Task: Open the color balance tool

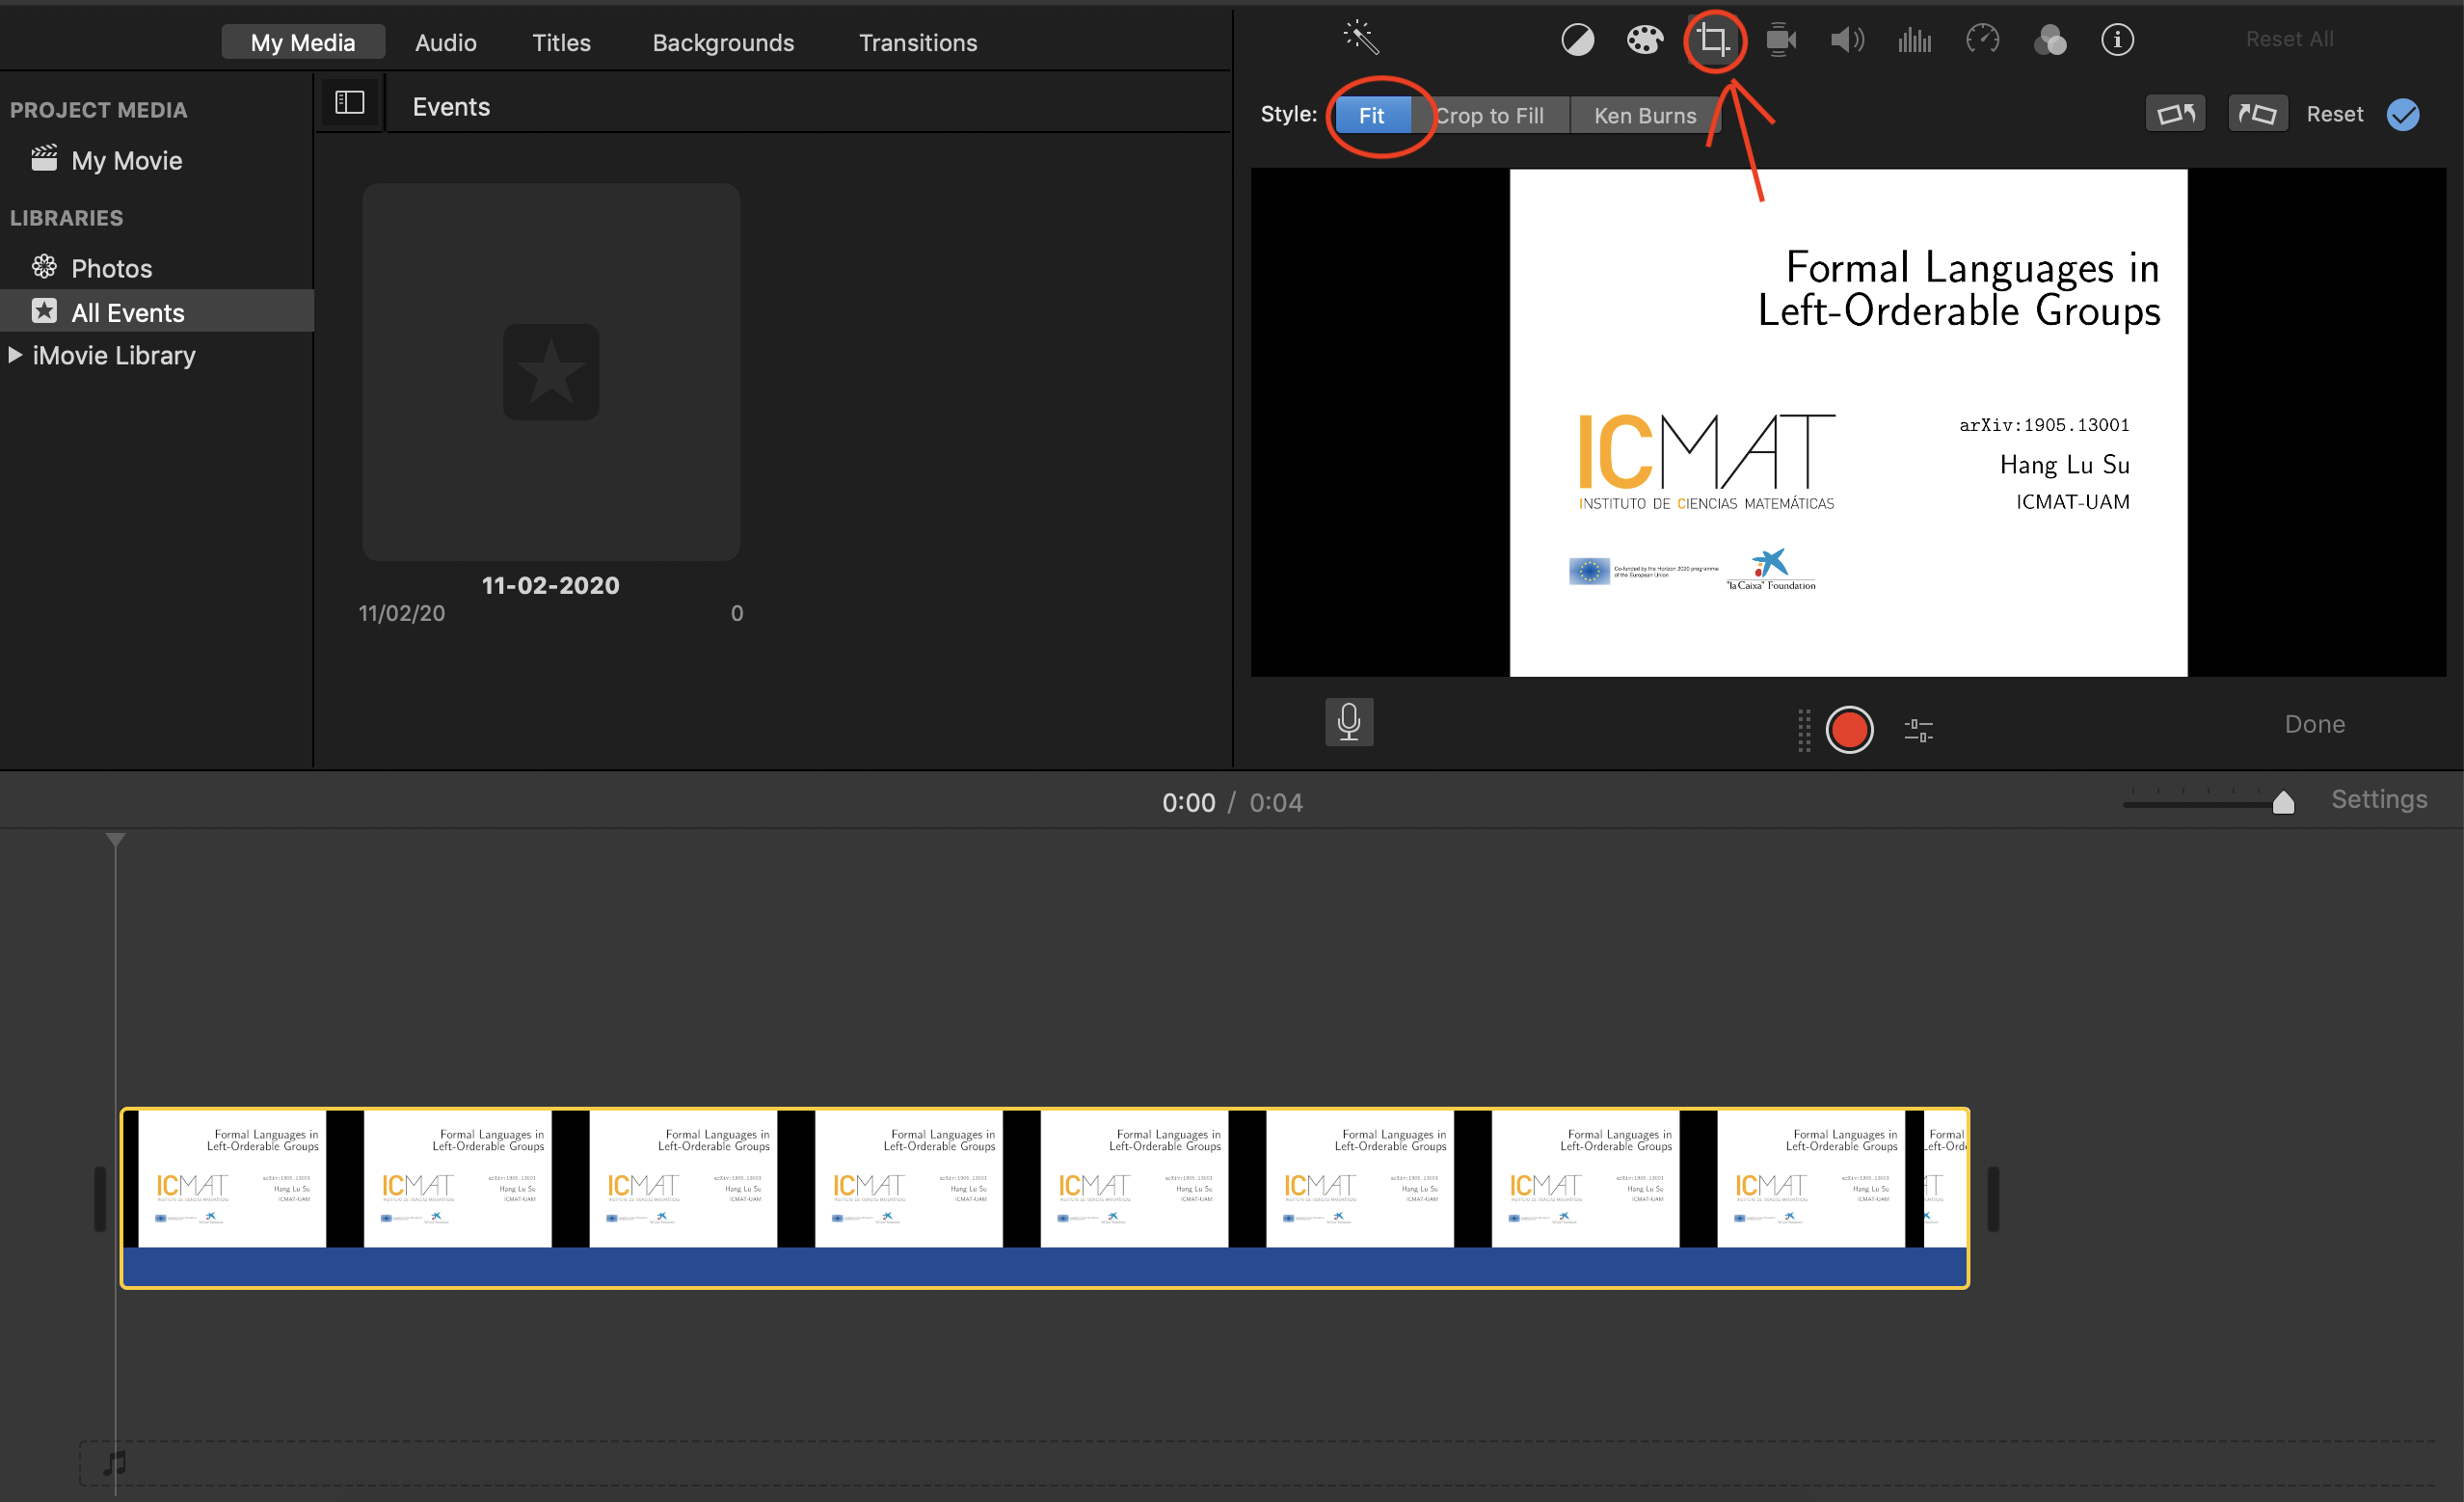Action: point(1577,40)
